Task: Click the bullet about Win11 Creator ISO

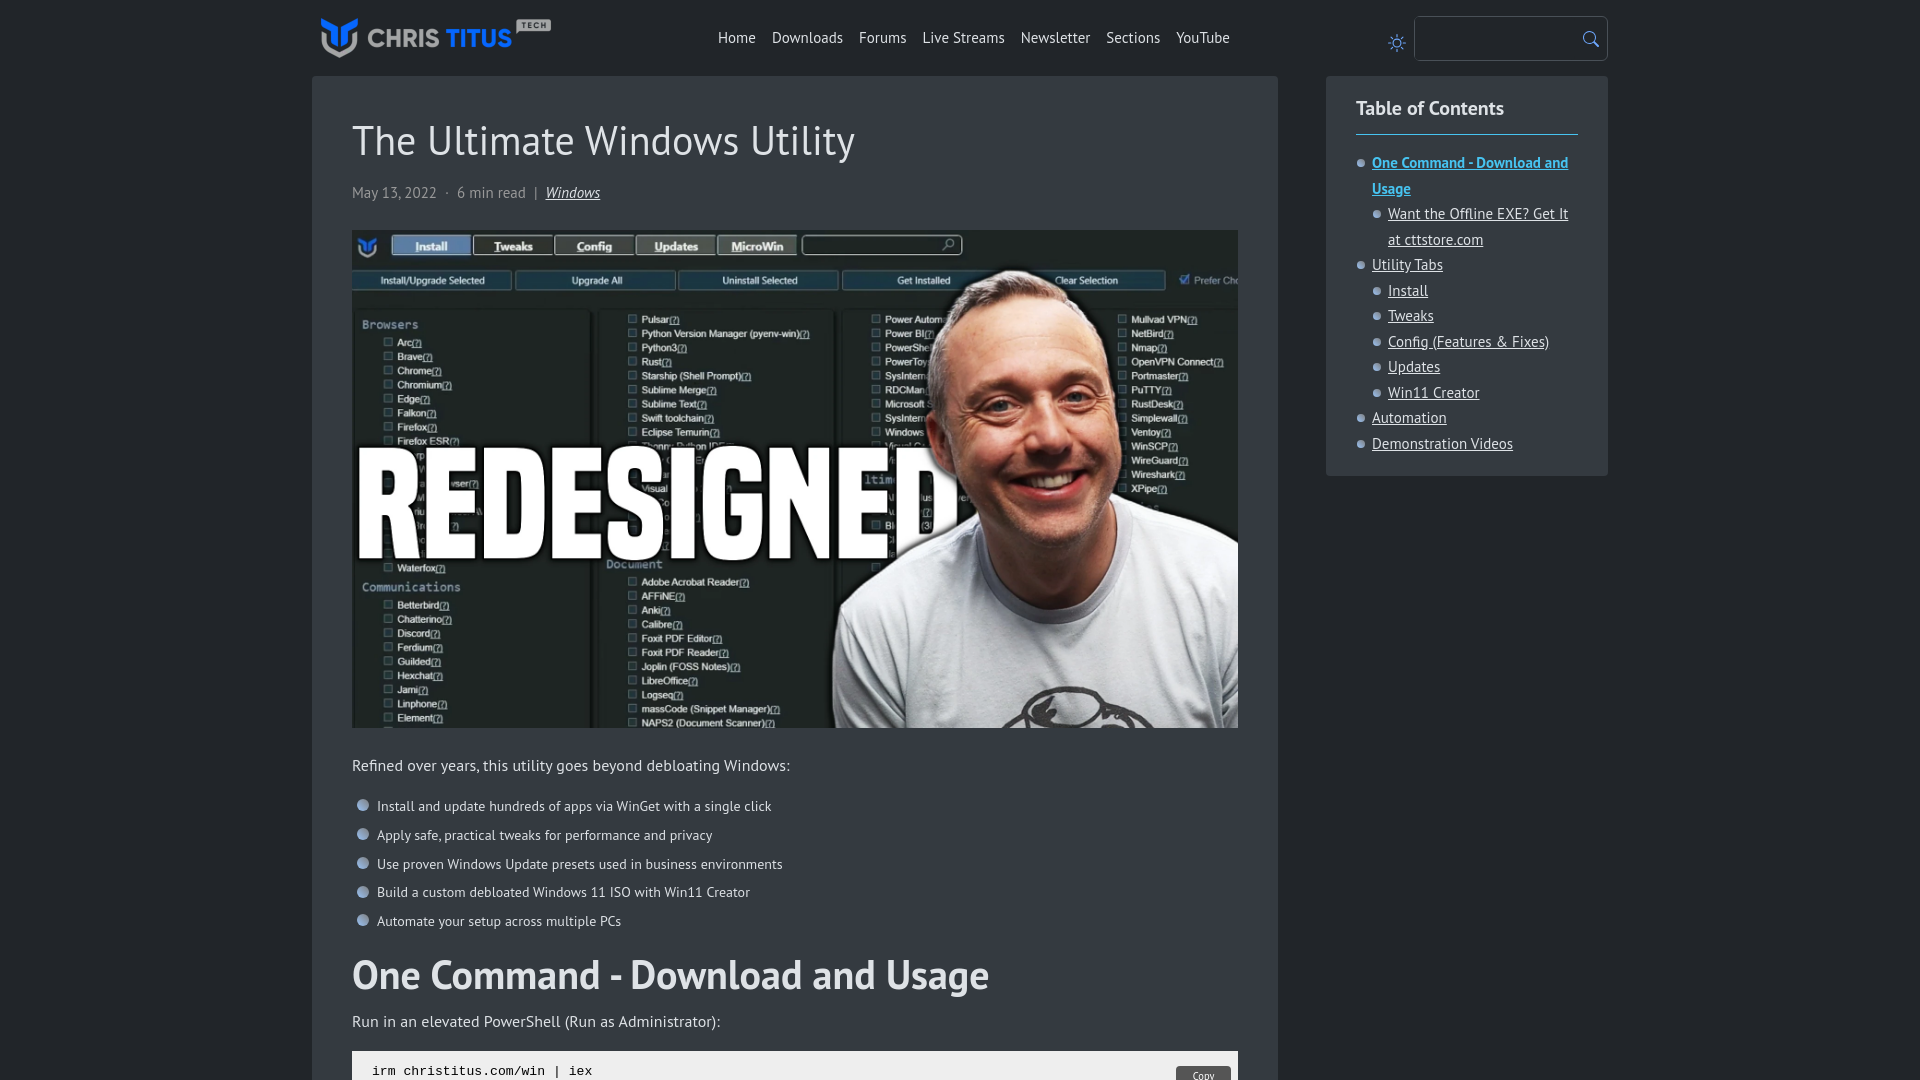Action: tap(563, 892)
